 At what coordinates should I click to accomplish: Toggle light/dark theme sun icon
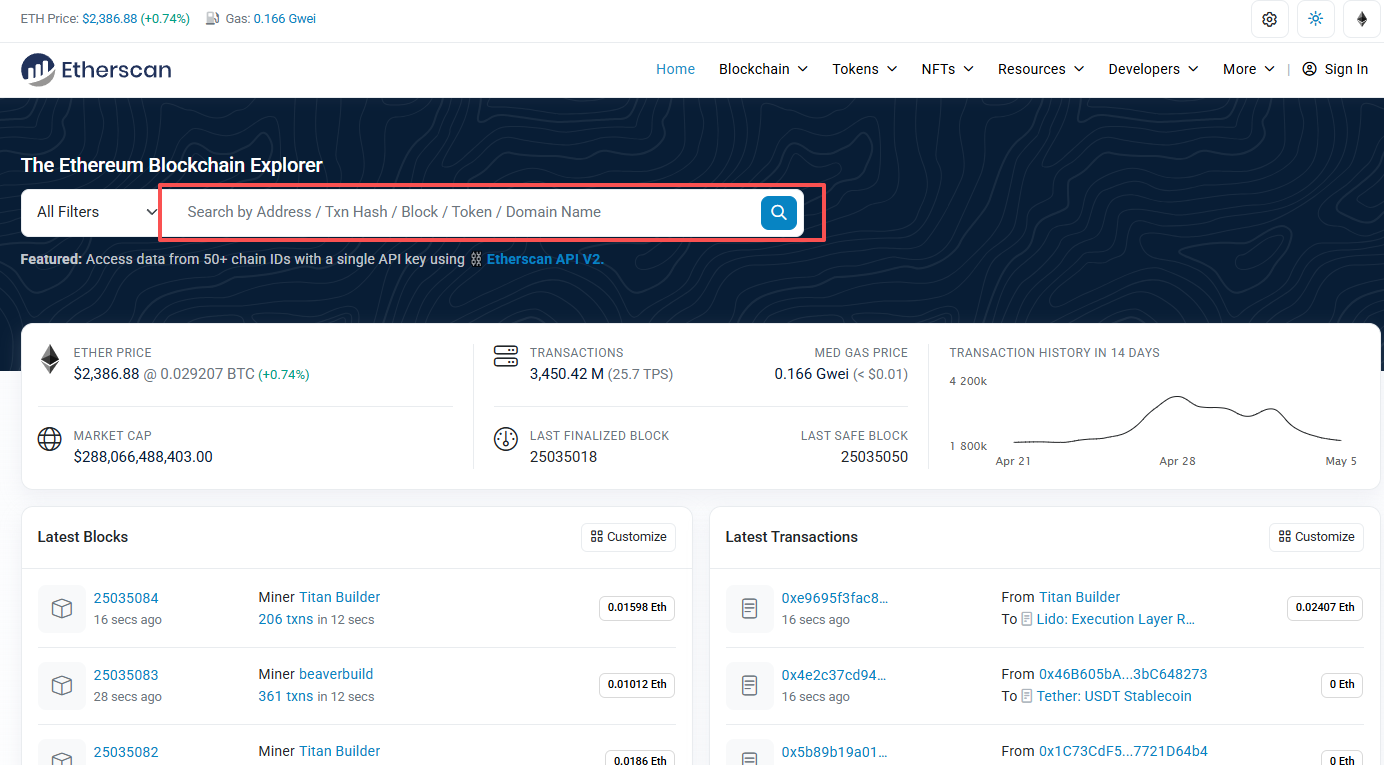[1315, 19]
